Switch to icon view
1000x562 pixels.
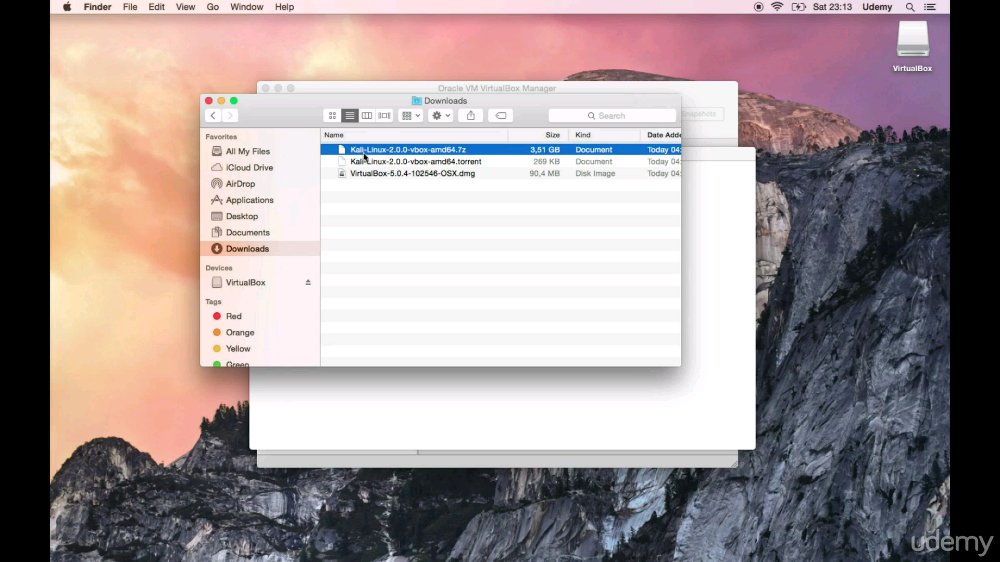[332, 115]
